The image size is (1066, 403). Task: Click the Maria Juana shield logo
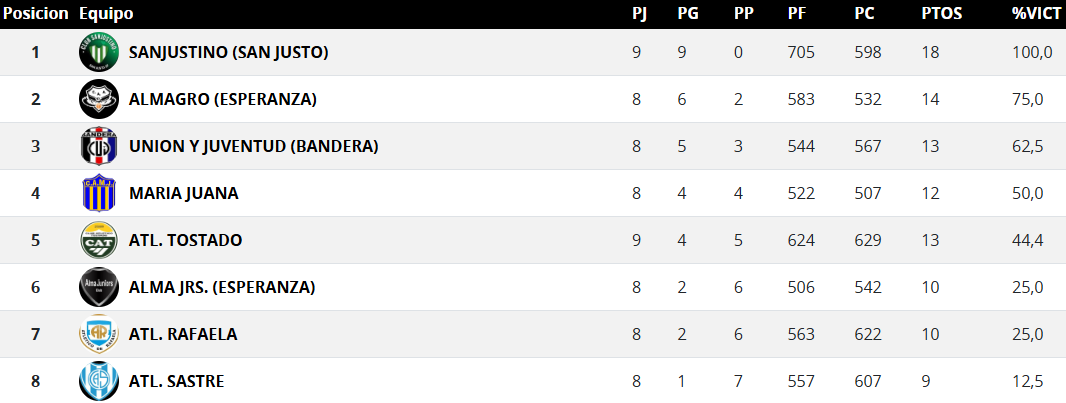tap(99, 193)
